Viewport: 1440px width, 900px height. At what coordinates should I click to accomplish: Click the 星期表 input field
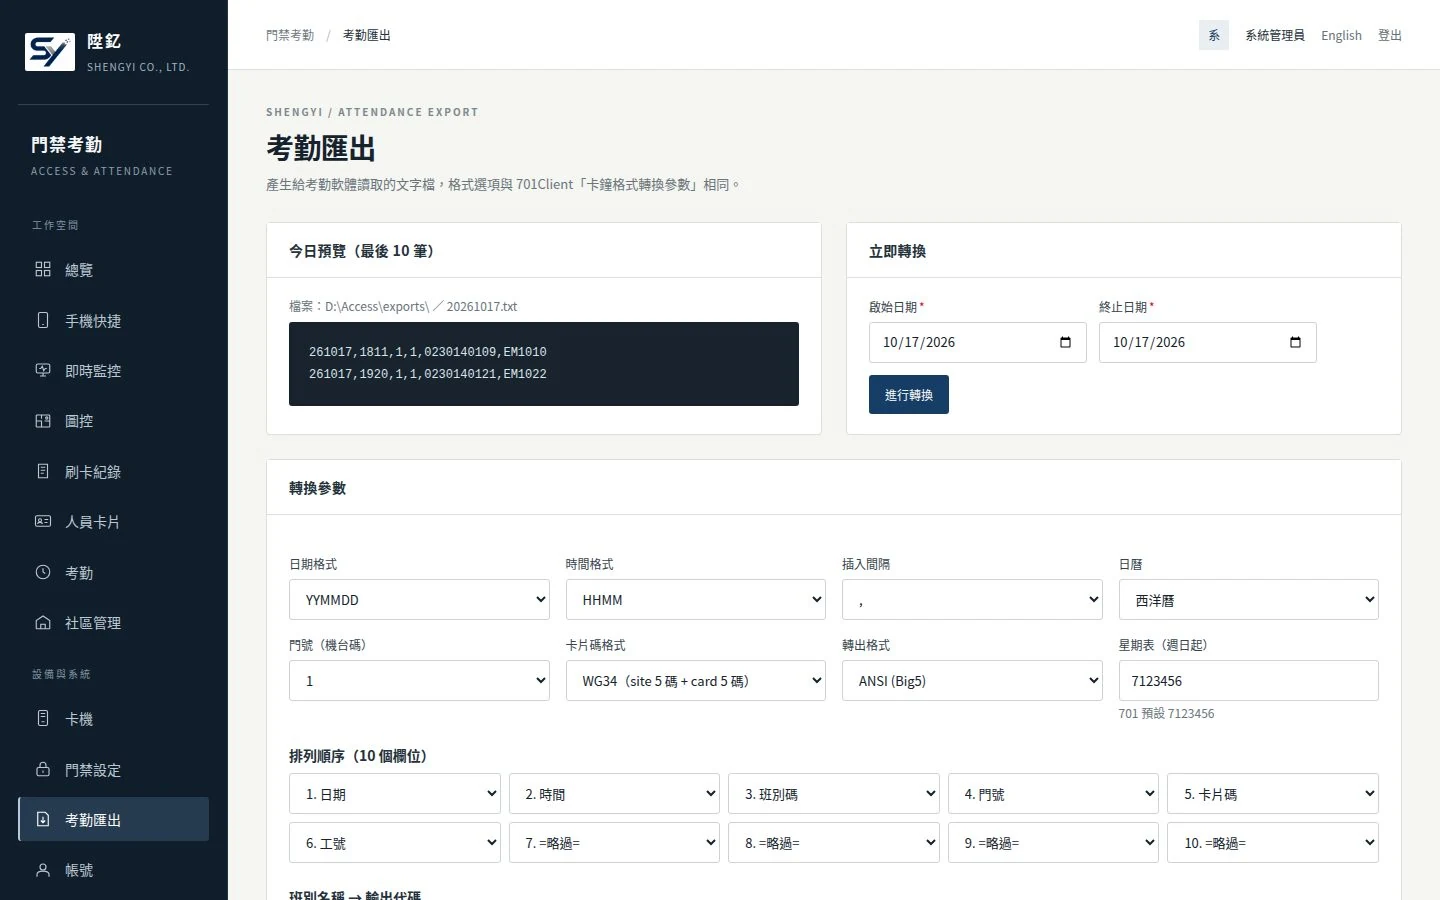click(x=1249, y=681)
